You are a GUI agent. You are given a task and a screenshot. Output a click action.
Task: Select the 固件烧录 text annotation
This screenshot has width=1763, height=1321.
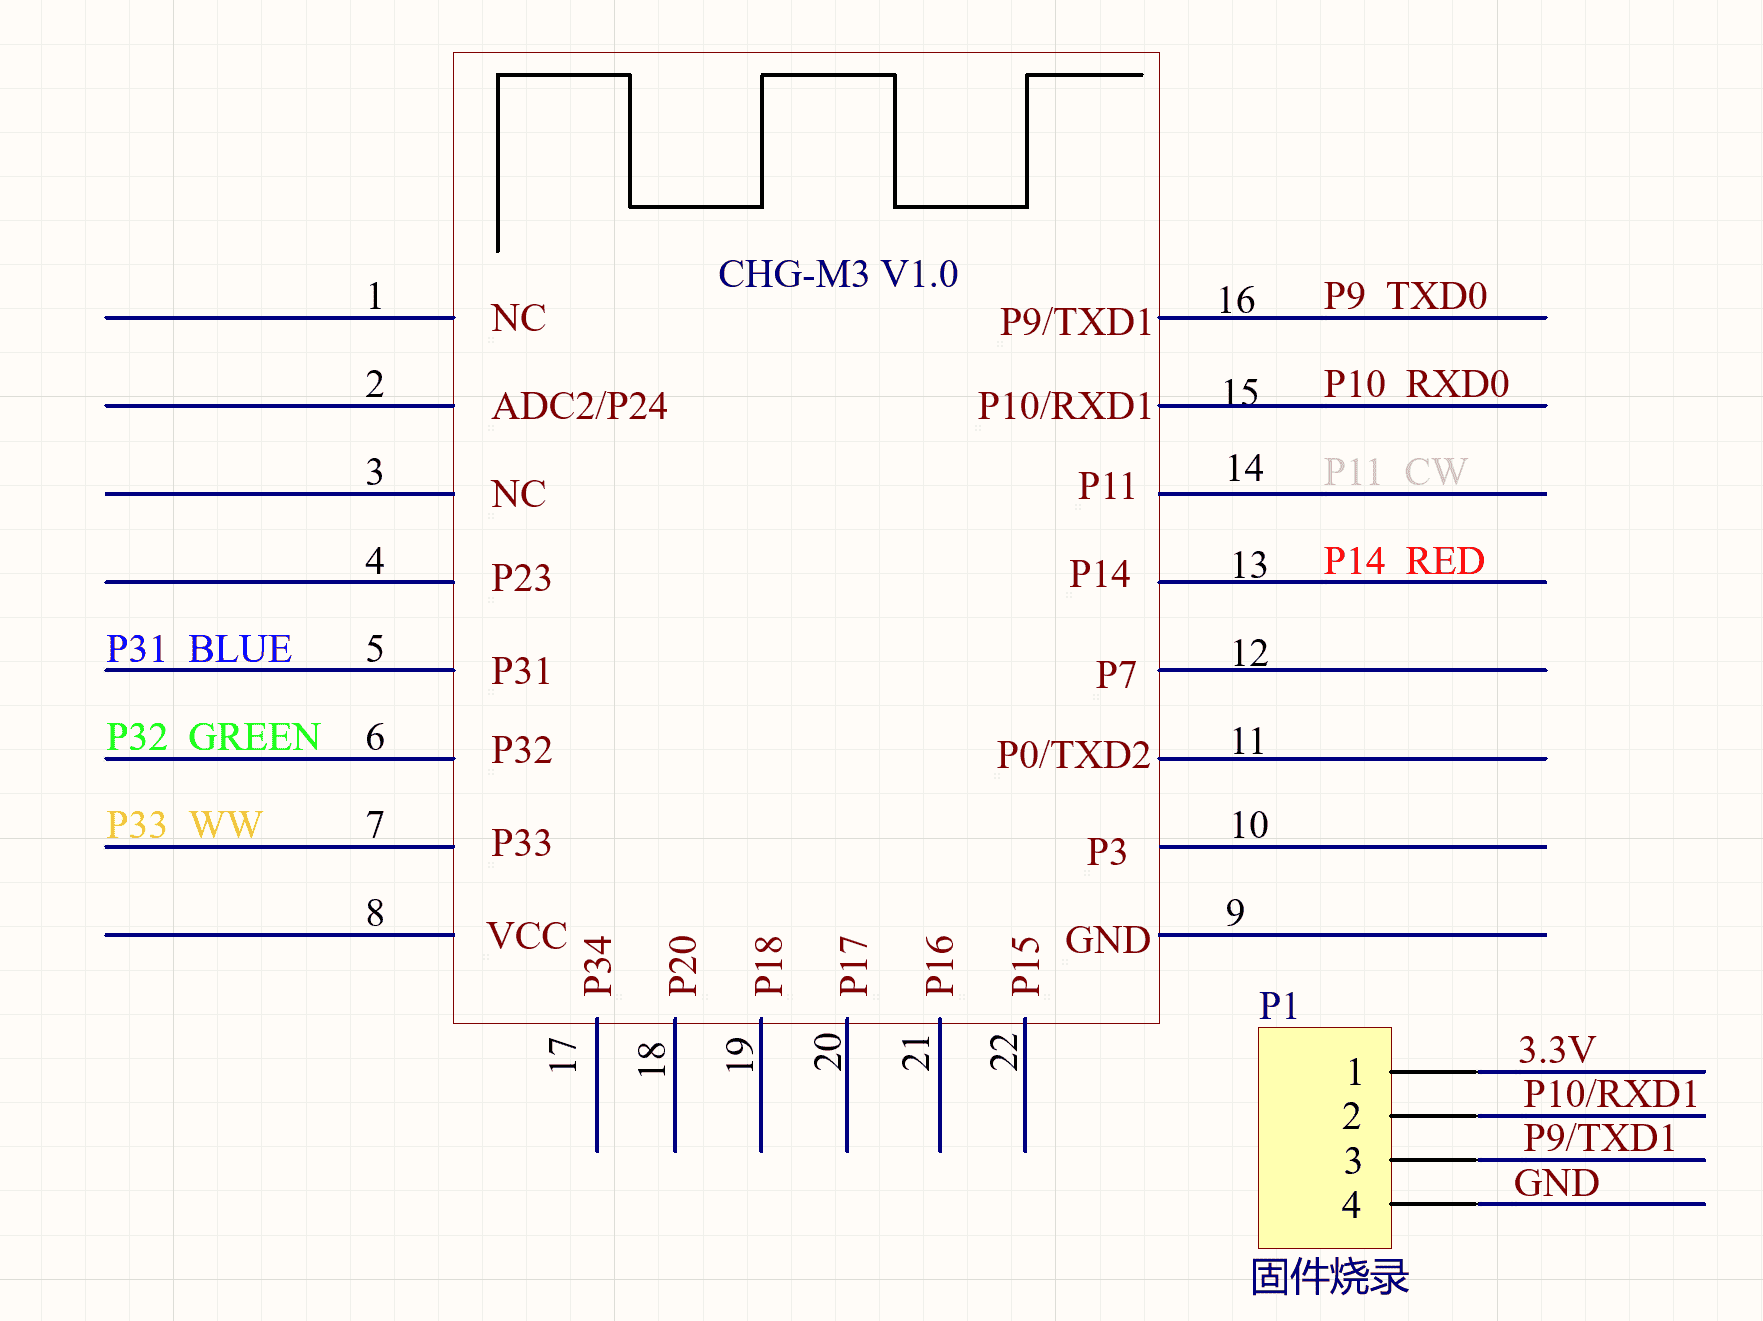tap(1329, 1277)
